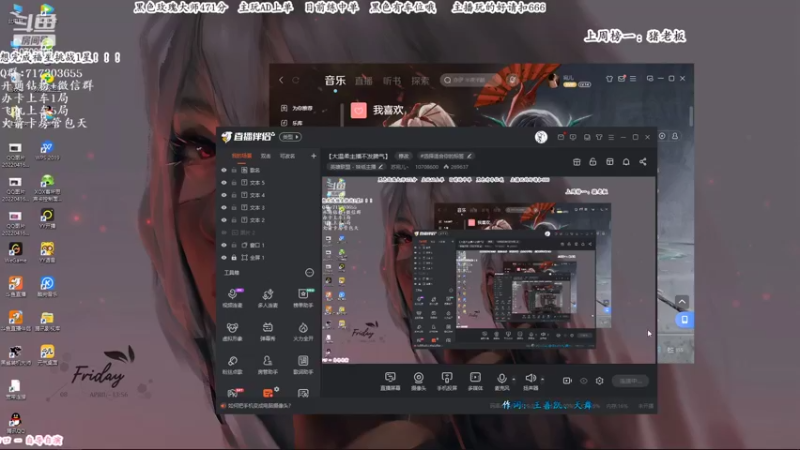Toggle visibility of the top source layer
800x450 pixels.
[x=223, y=170]
